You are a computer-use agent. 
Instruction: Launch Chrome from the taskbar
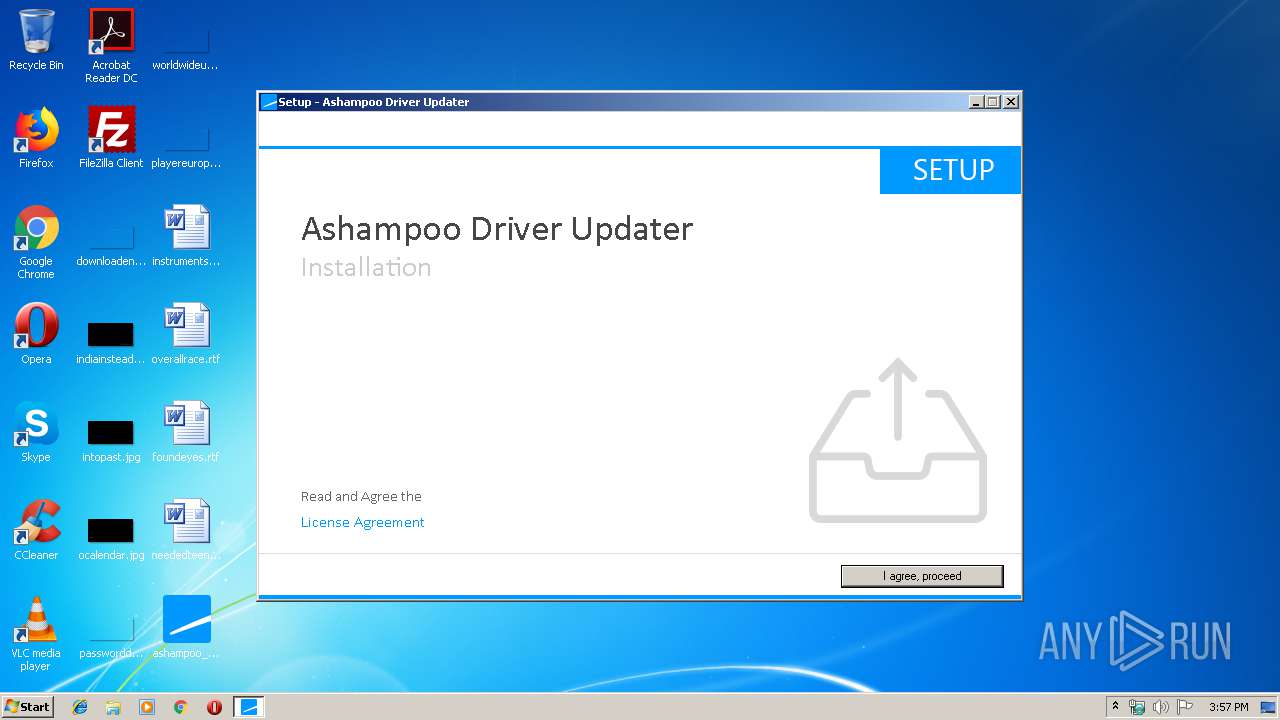(x=181, y=707)
